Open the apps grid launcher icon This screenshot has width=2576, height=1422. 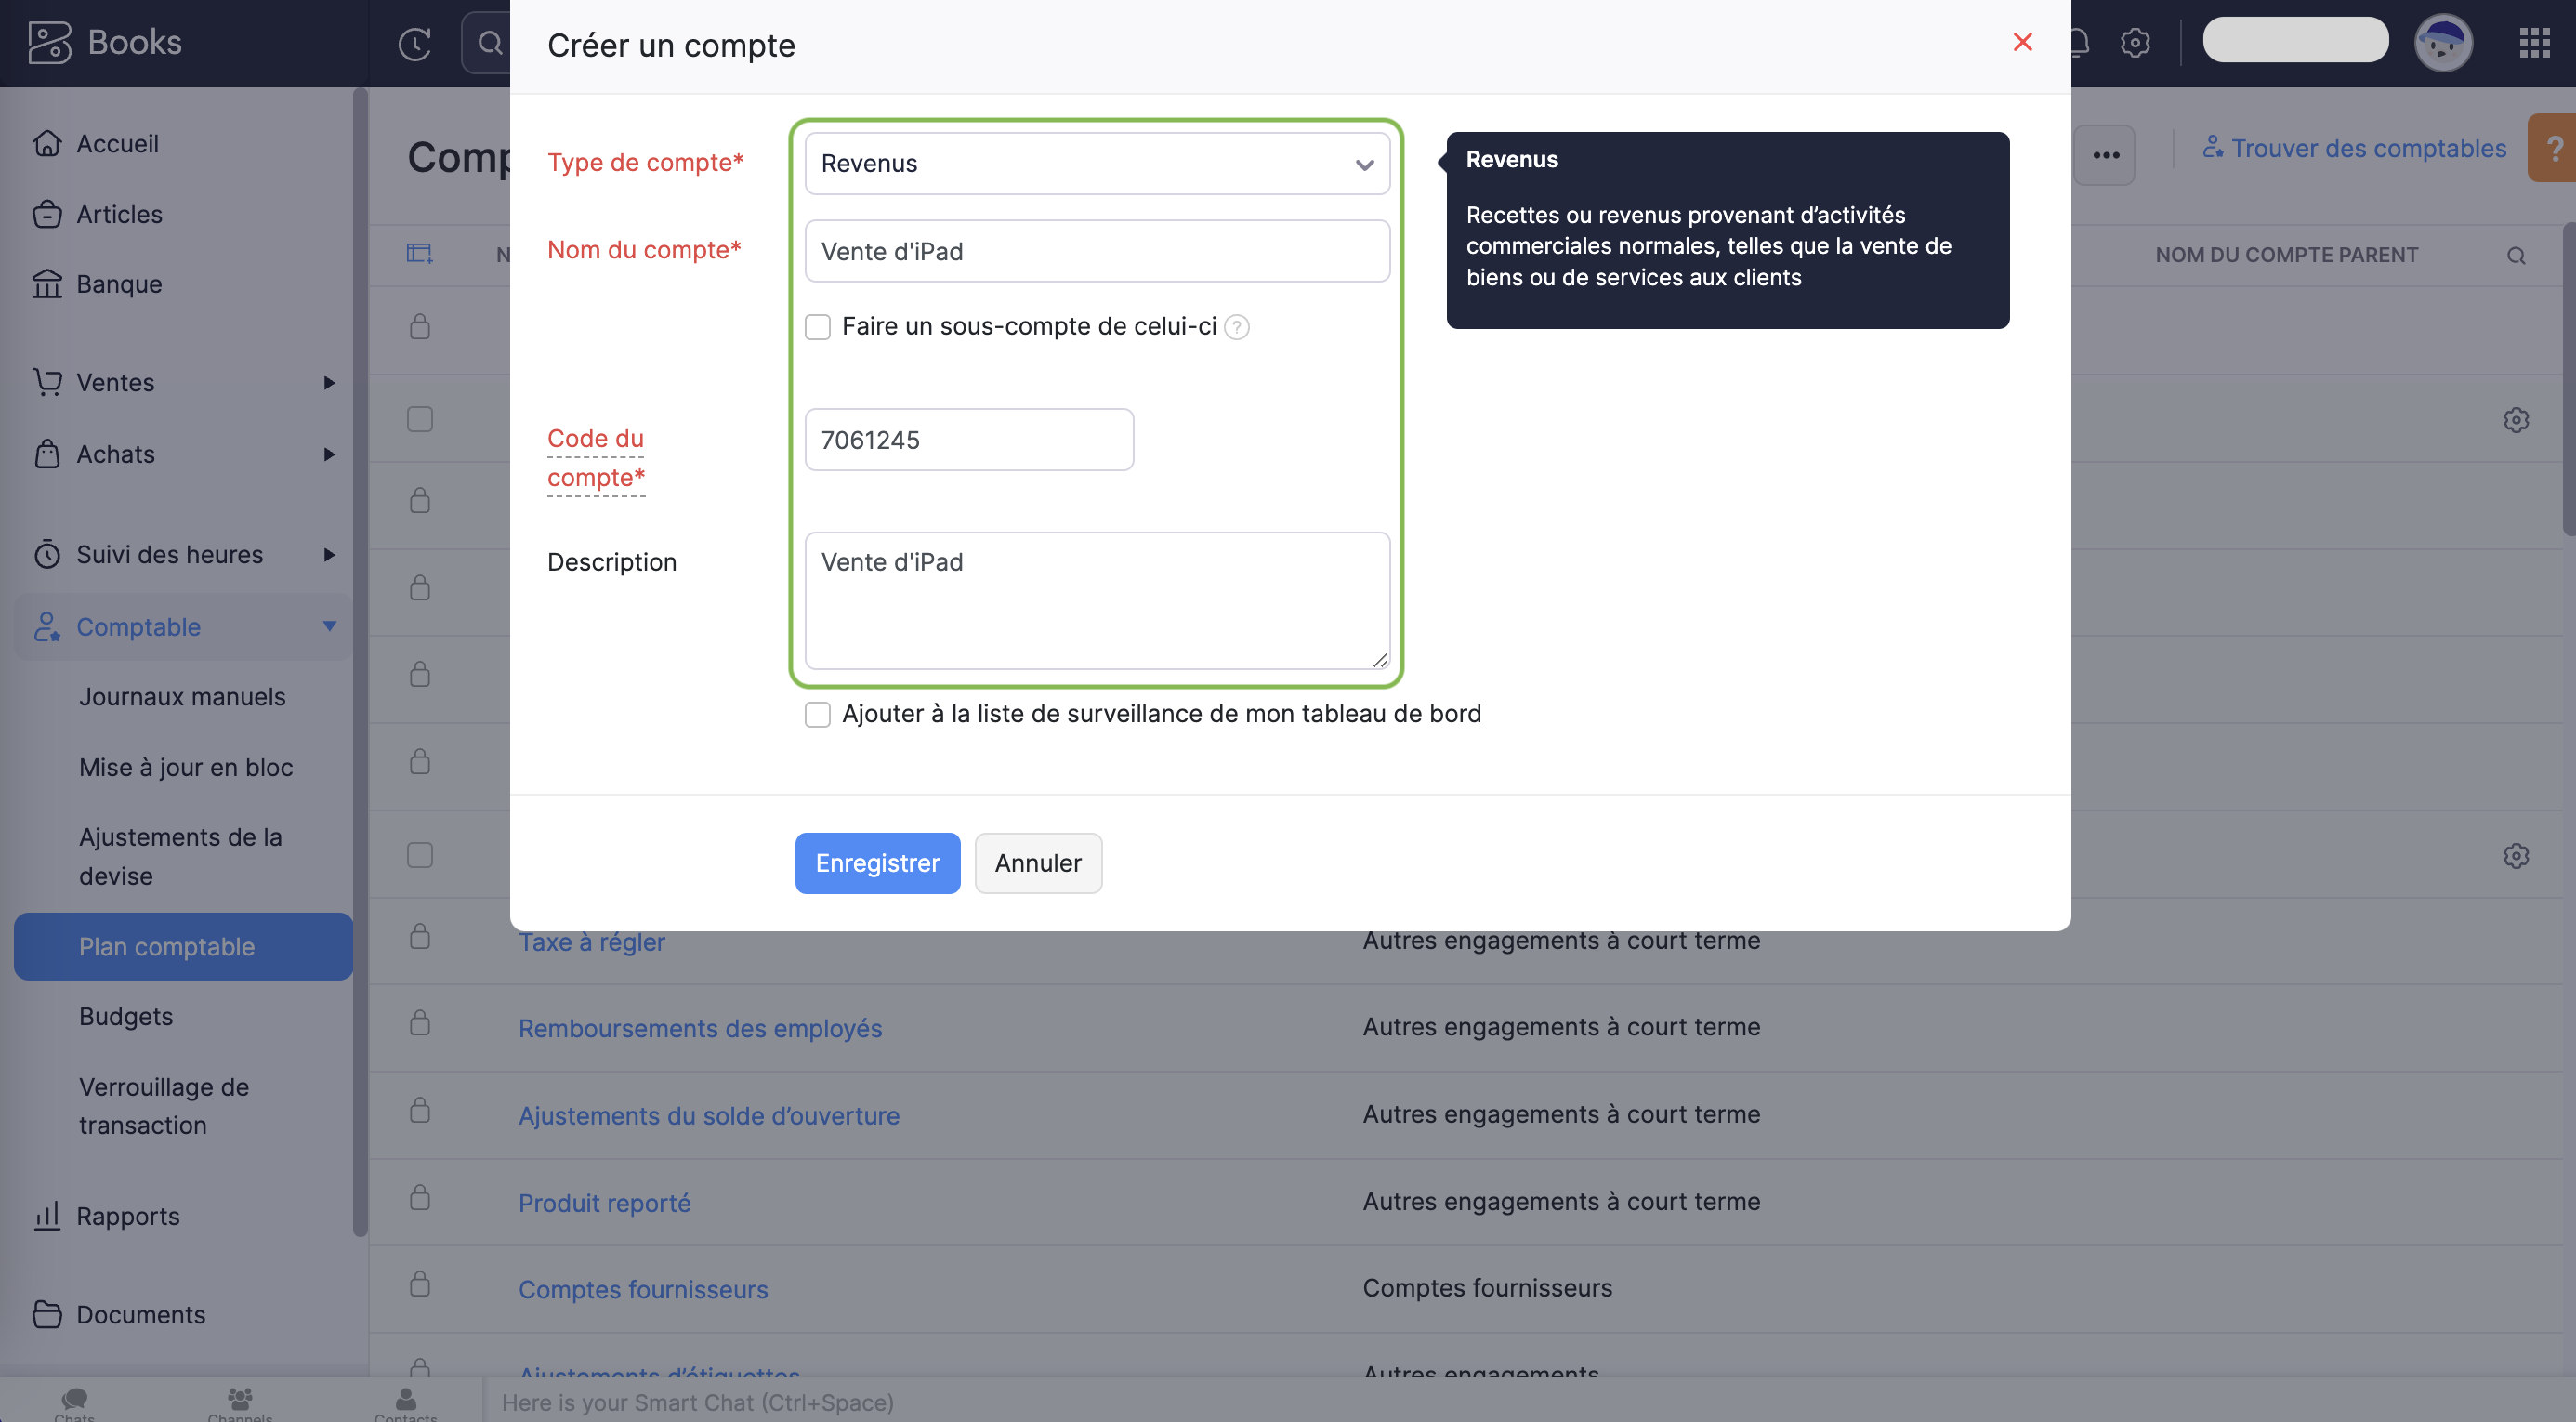(2534, 43)
